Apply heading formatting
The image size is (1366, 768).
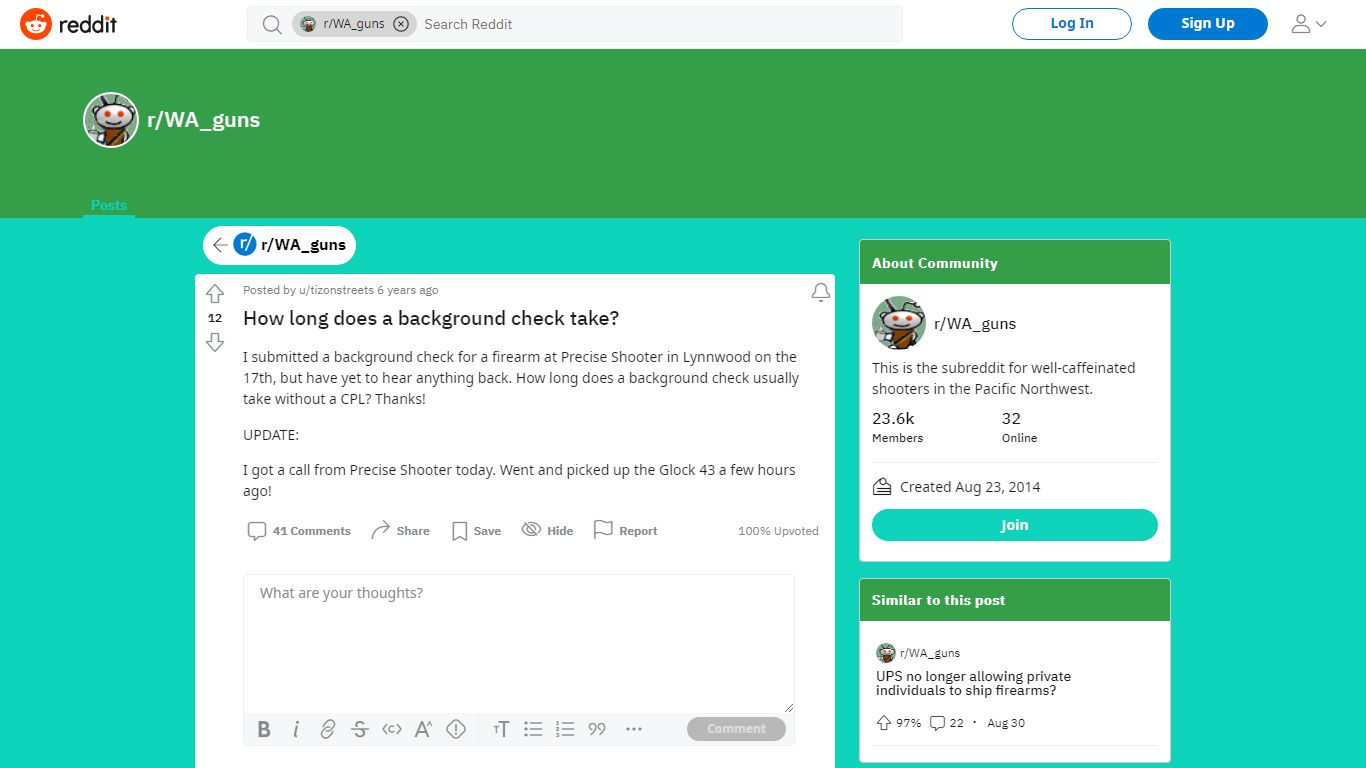point(501,729)
